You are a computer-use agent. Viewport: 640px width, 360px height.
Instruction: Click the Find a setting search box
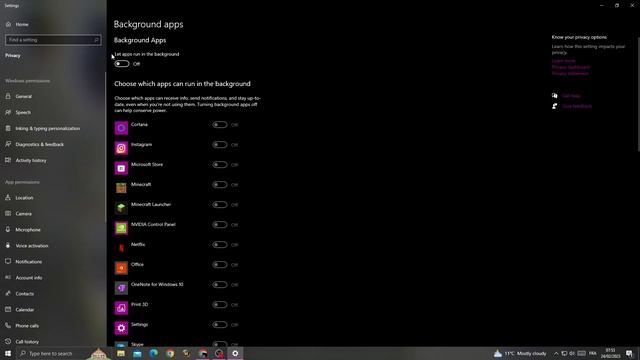[53, 40]
